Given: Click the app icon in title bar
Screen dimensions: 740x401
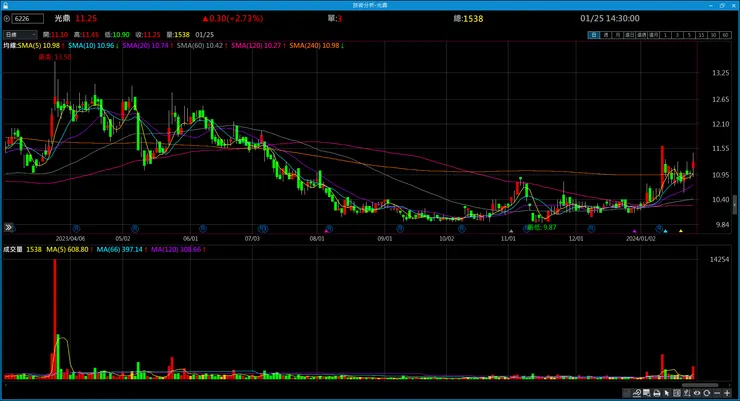Looking at the screenshot, I should 5,5.
